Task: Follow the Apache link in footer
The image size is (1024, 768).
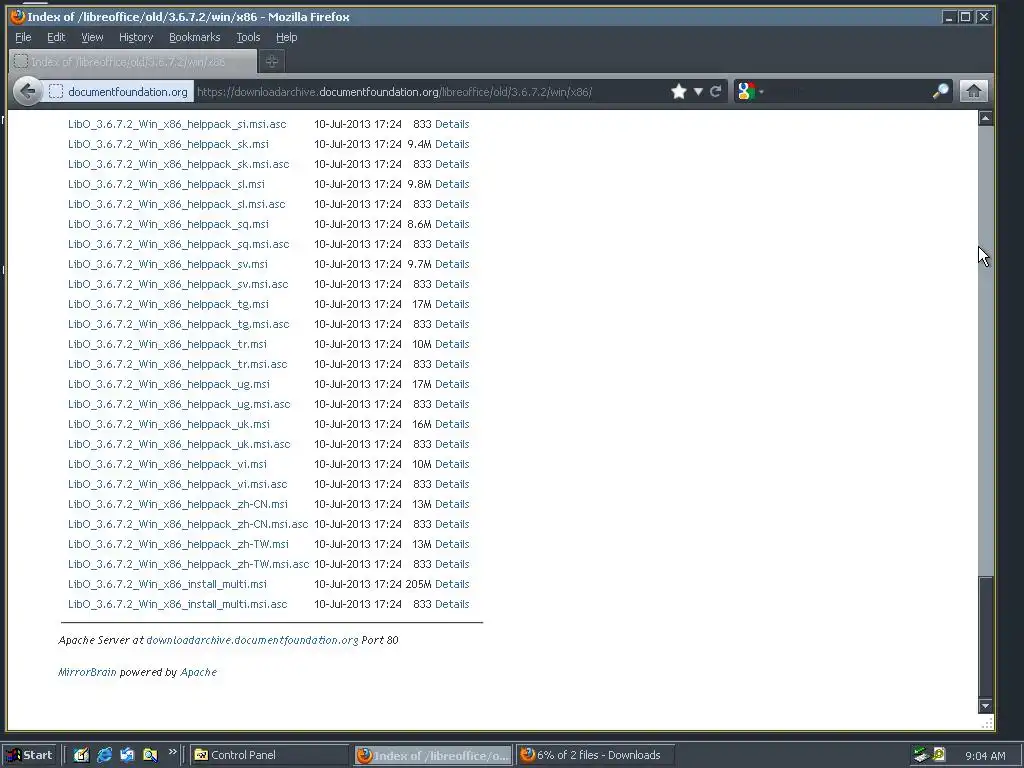Action: [x=199, y=672]
